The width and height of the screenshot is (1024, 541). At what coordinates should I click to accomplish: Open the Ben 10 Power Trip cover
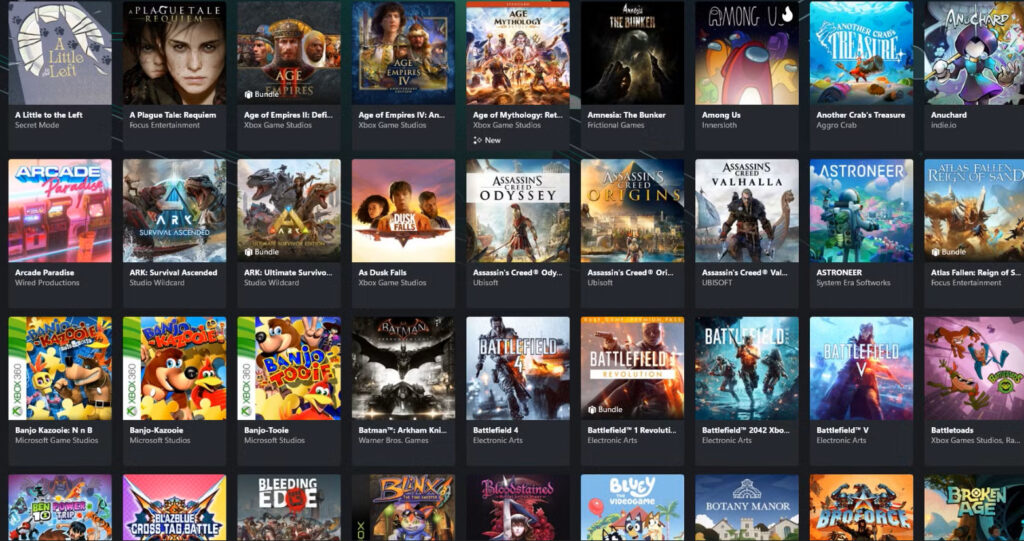[x=60, y=508]
